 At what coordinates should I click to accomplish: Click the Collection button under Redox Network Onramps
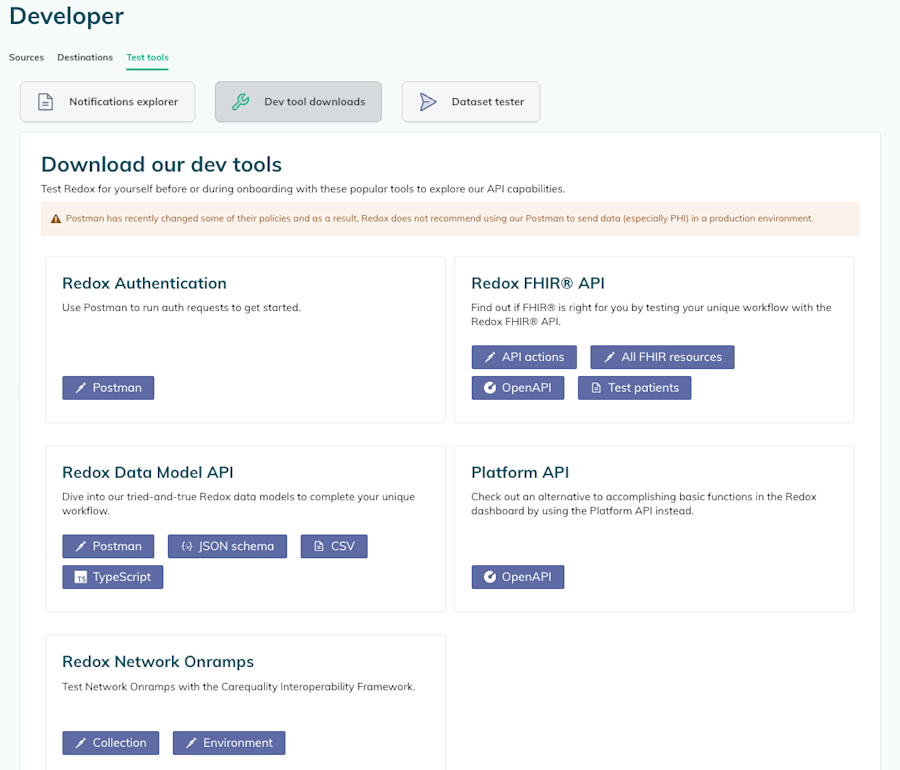110,743
